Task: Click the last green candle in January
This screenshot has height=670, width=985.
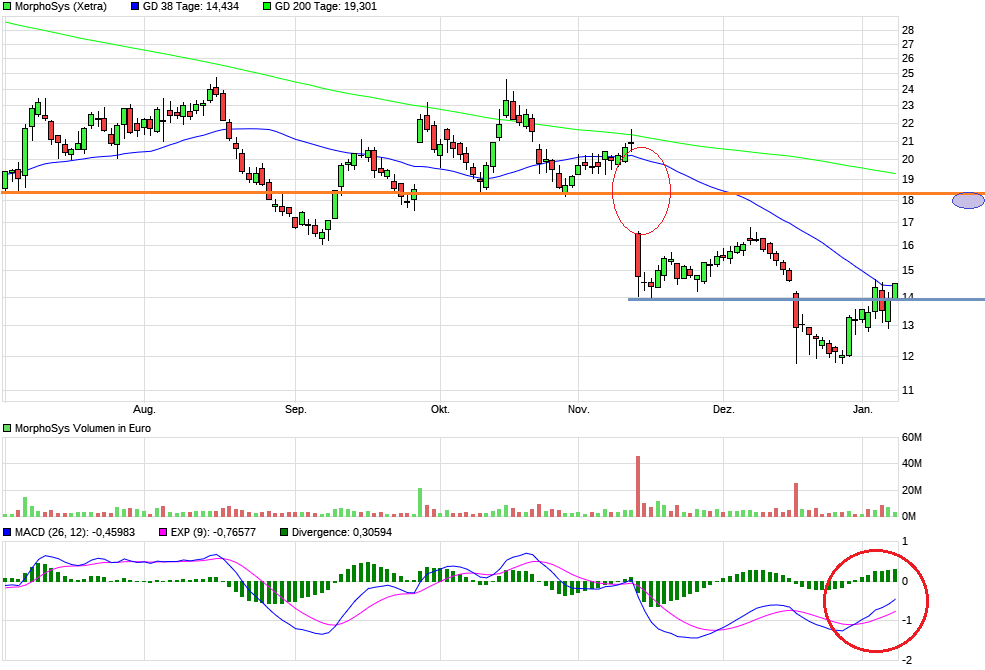Action: [895, 291]
